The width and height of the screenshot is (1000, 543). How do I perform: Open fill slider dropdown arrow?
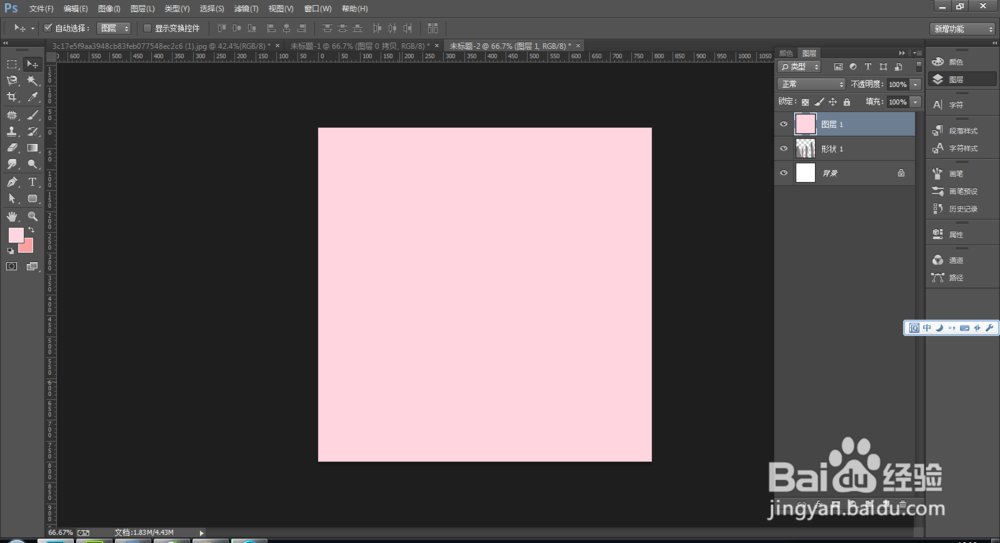click(915, 102)
